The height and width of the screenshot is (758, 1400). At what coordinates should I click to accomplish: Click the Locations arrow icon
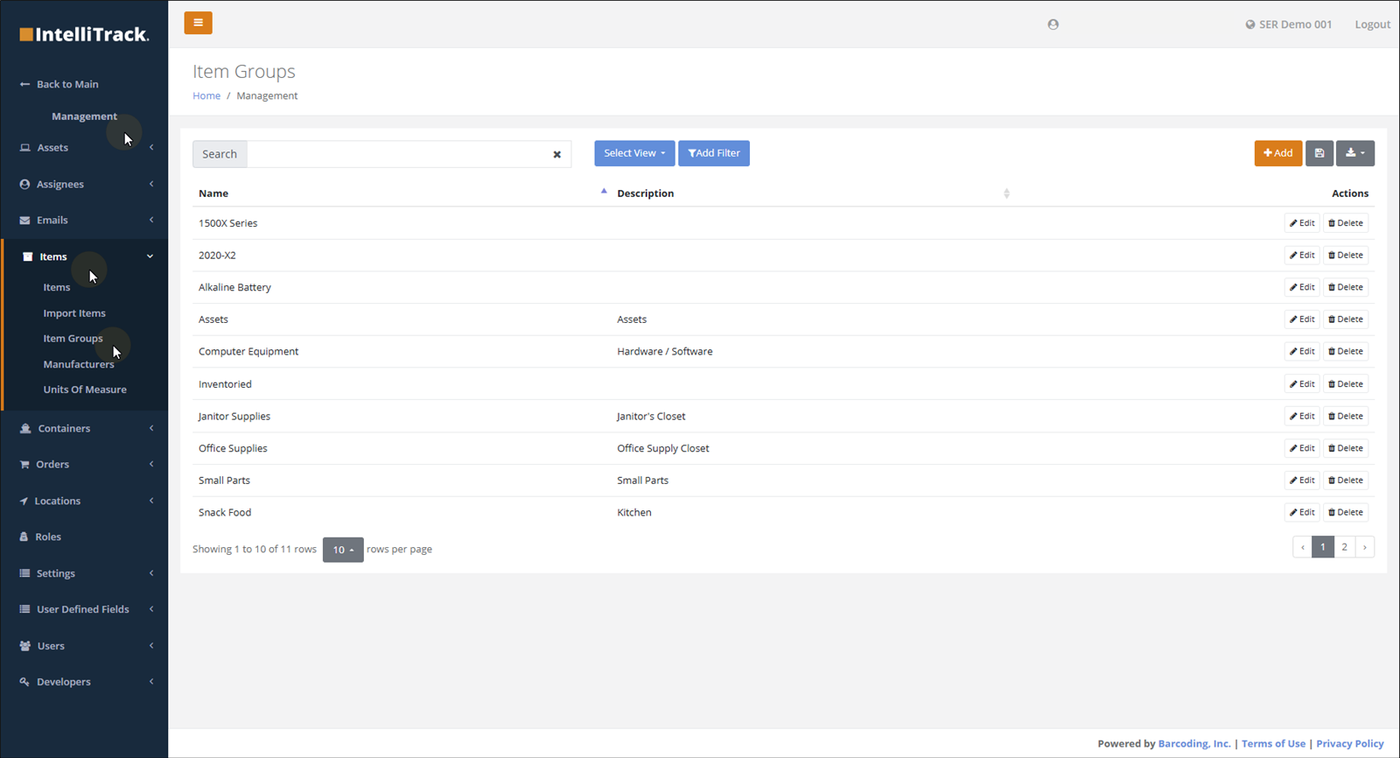coord(25,501)
